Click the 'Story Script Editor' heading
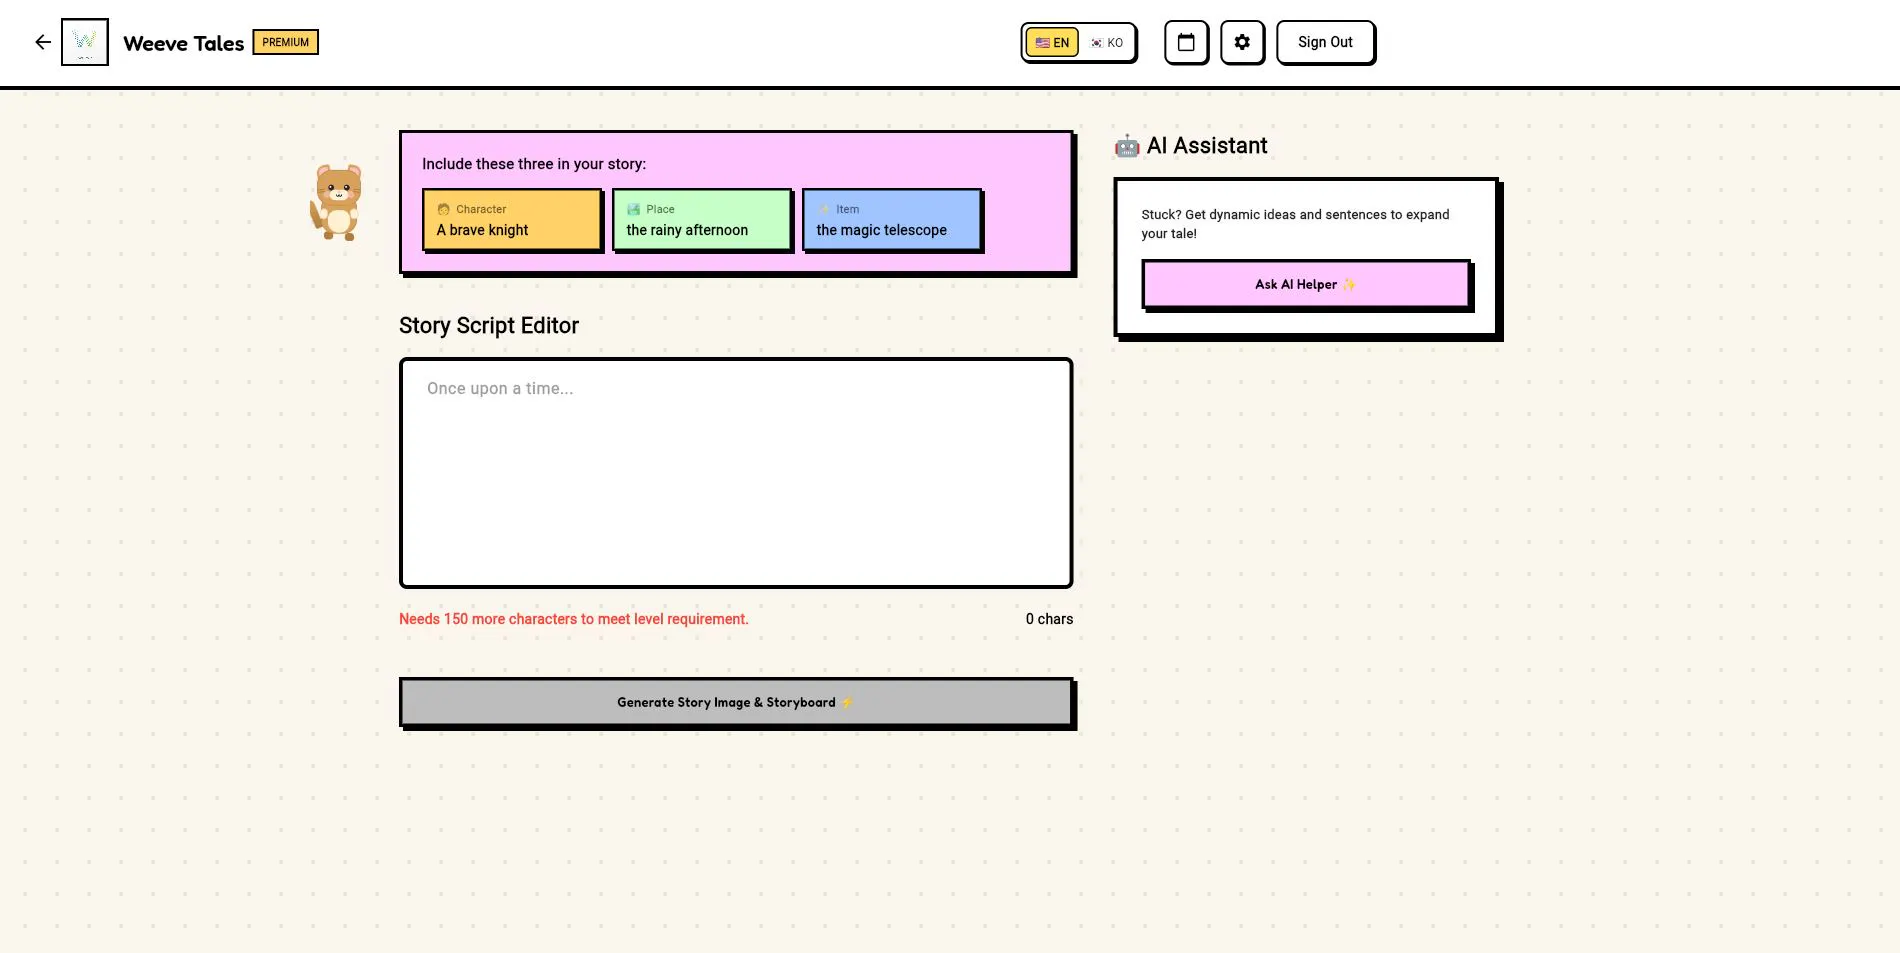Image resolution: width=1900 pixels, height=953 pixels. pyautogui.click(x=489, y=325)
